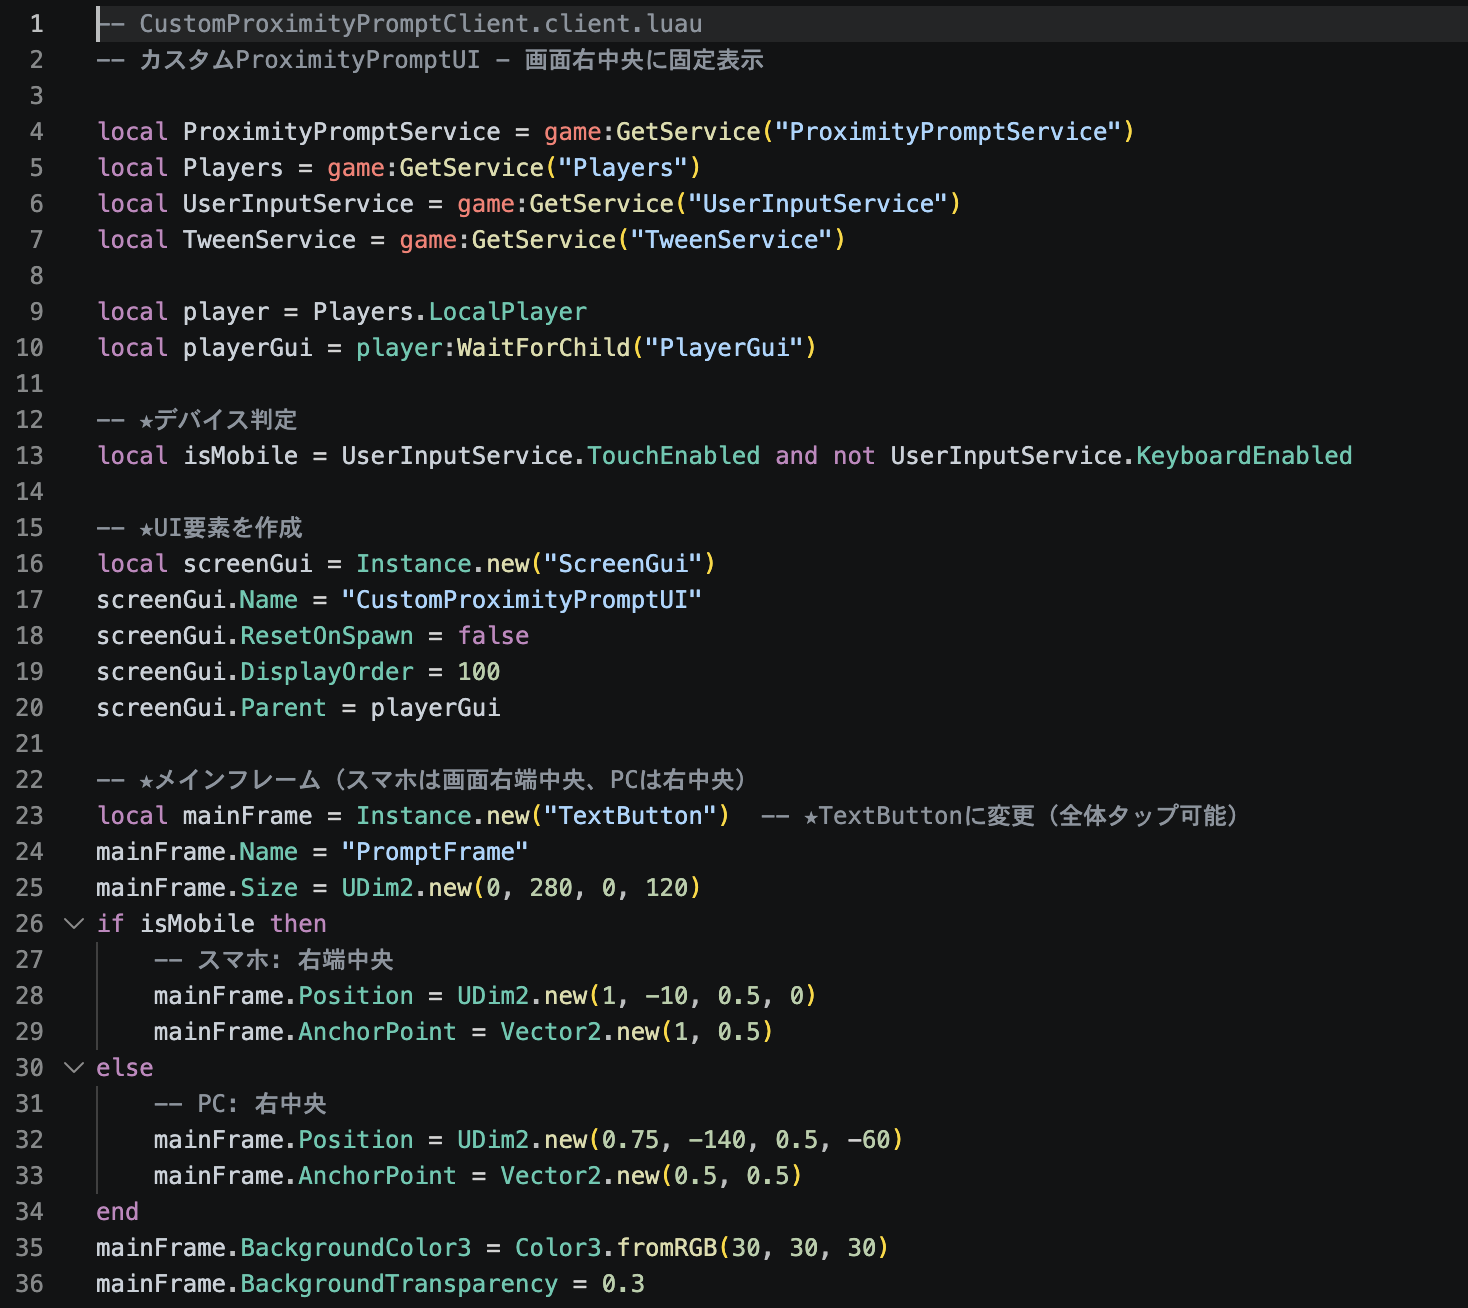
Task: Click 'BackgroundColor3' property on line 35
Action: click(356, 1247)
